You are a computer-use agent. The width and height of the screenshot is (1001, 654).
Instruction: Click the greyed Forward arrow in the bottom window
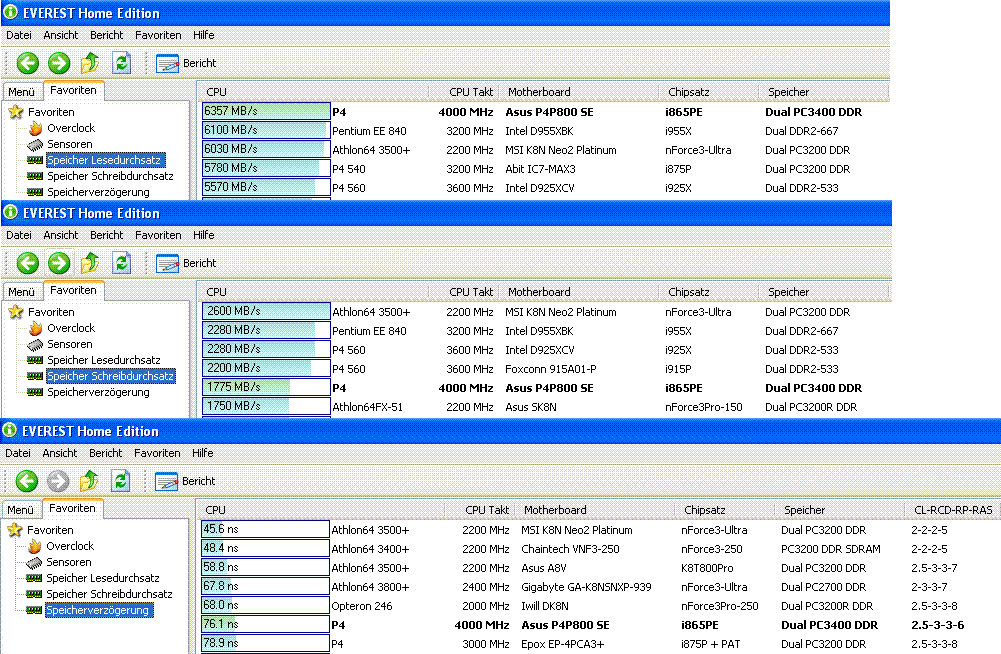pyautogui.click(x=57, y=481)
